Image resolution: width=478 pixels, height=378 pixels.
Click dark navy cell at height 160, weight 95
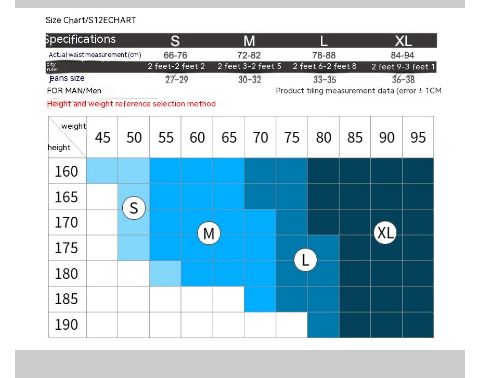click(x=418, y=171)
